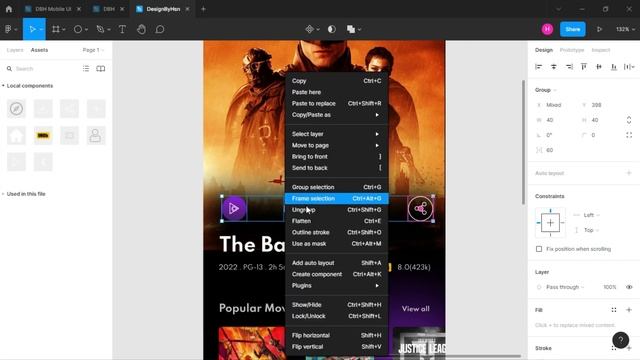Viewport: 640px width, 360px height.
Task: Click the constraints box widget
Action: pos(550,223)
